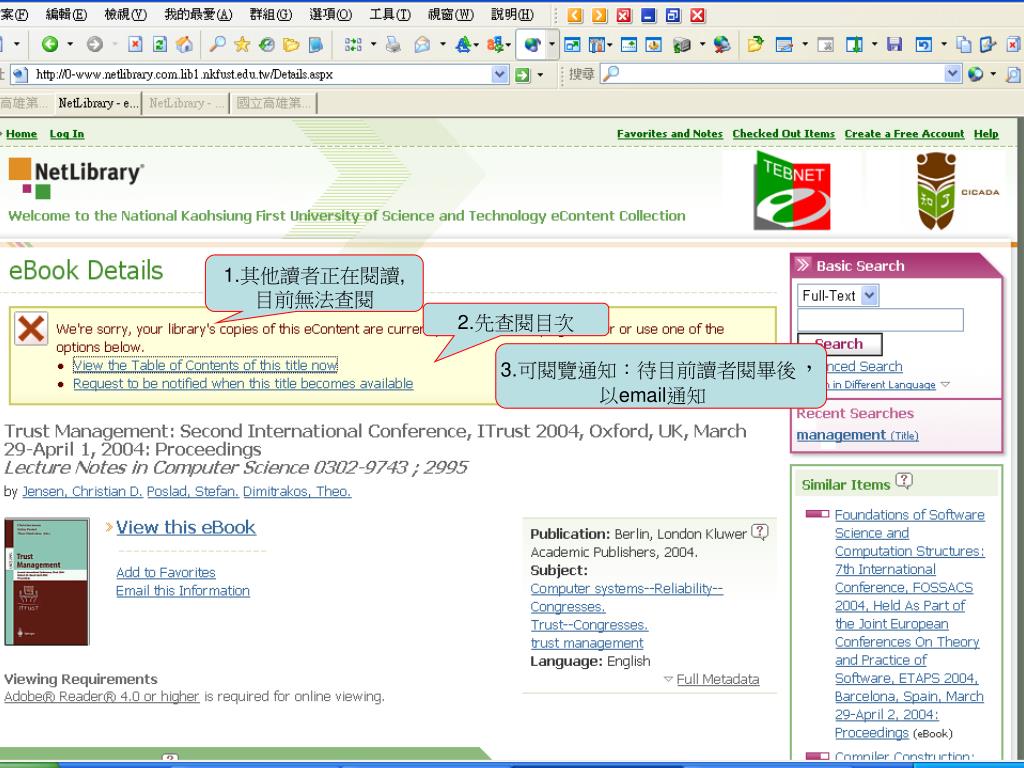1024x768 pixels.
Task: Click the green Go arrow beside address bar
Action: pyautogui.click(x=522, y=74)
